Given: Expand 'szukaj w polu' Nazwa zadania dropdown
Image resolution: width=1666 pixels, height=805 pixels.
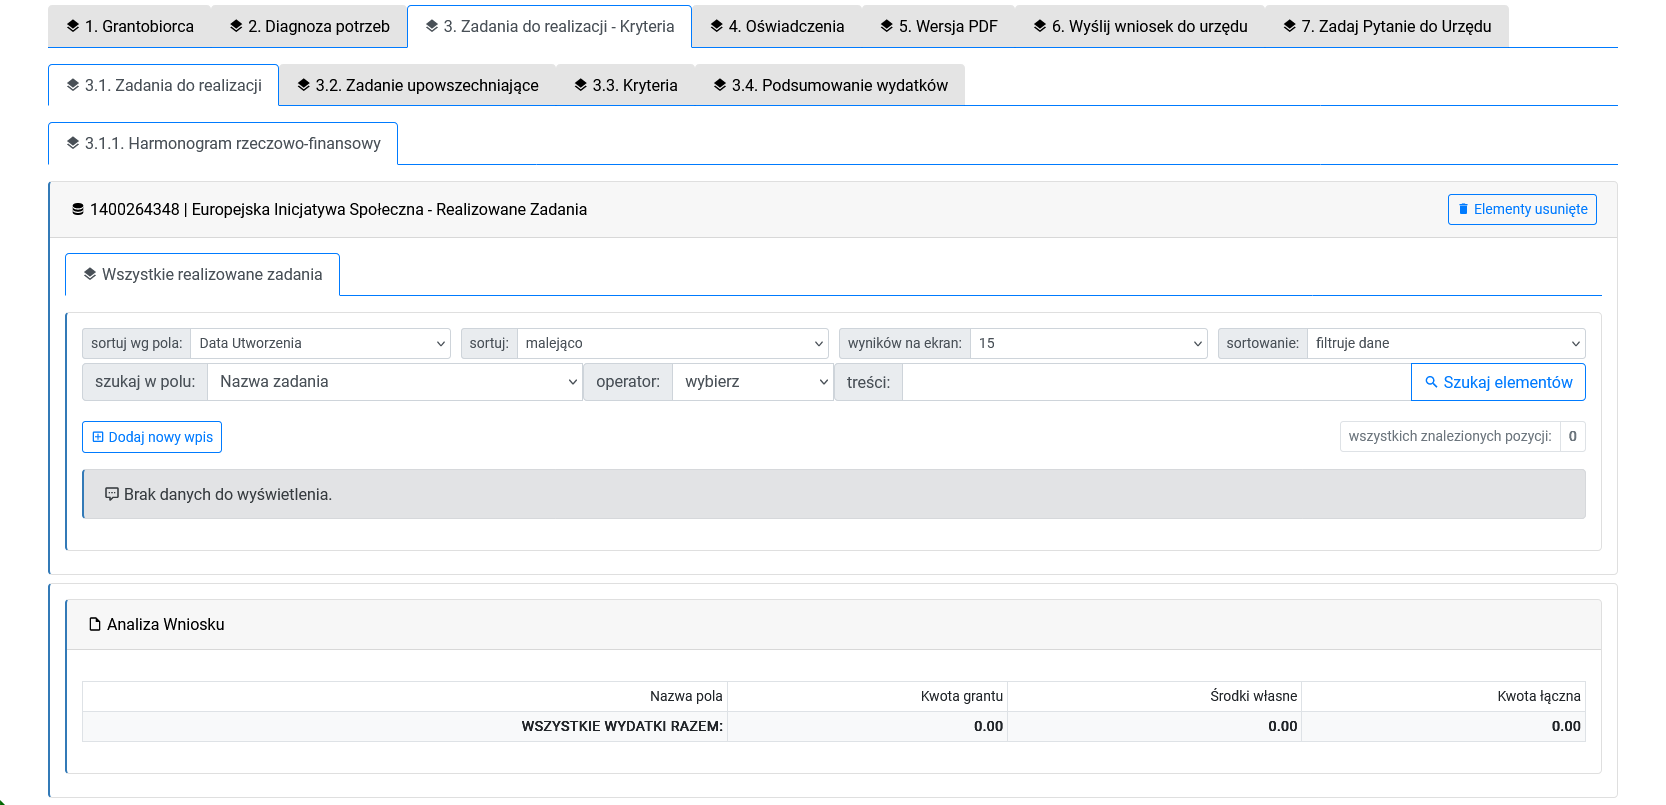Looking at the screenshot, I should (x=394, y=382).
